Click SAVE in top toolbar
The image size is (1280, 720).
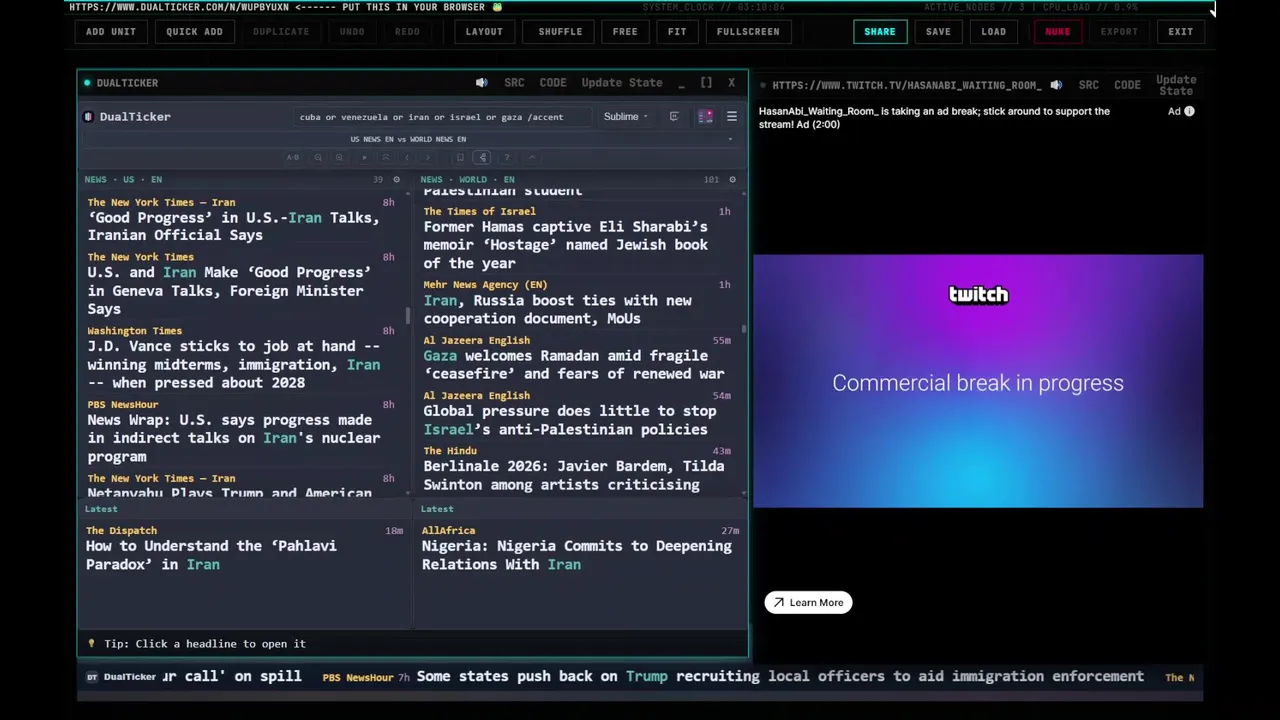[x=938, y=31]
